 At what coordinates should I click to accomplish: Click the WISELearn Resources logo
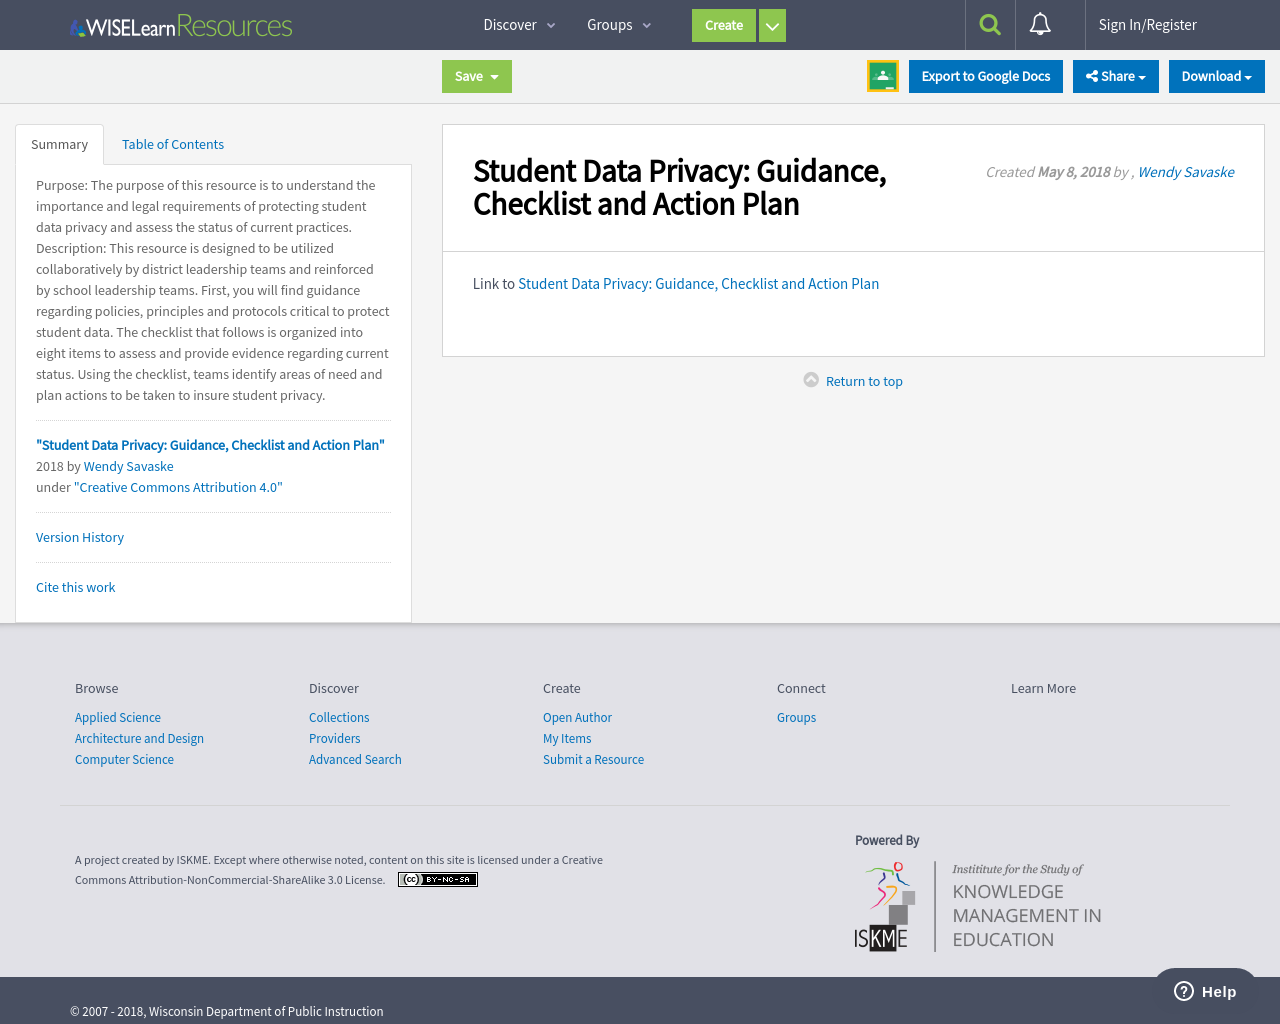(180, 24)
